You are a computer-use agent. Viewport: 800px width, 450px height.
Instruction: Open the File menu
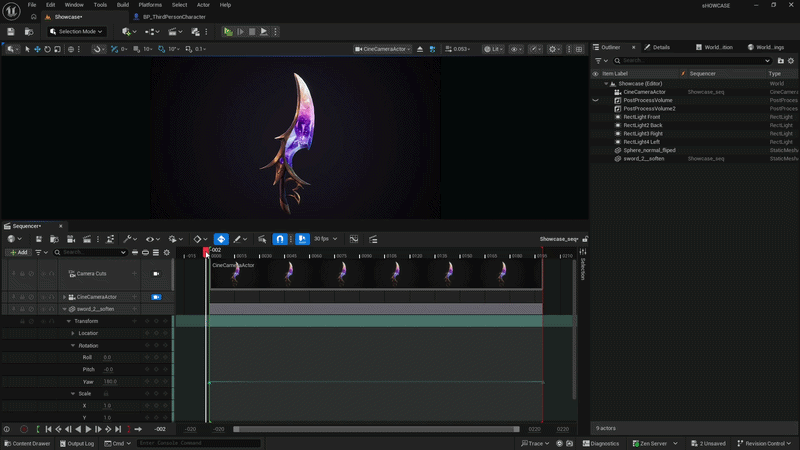[32, 5]
